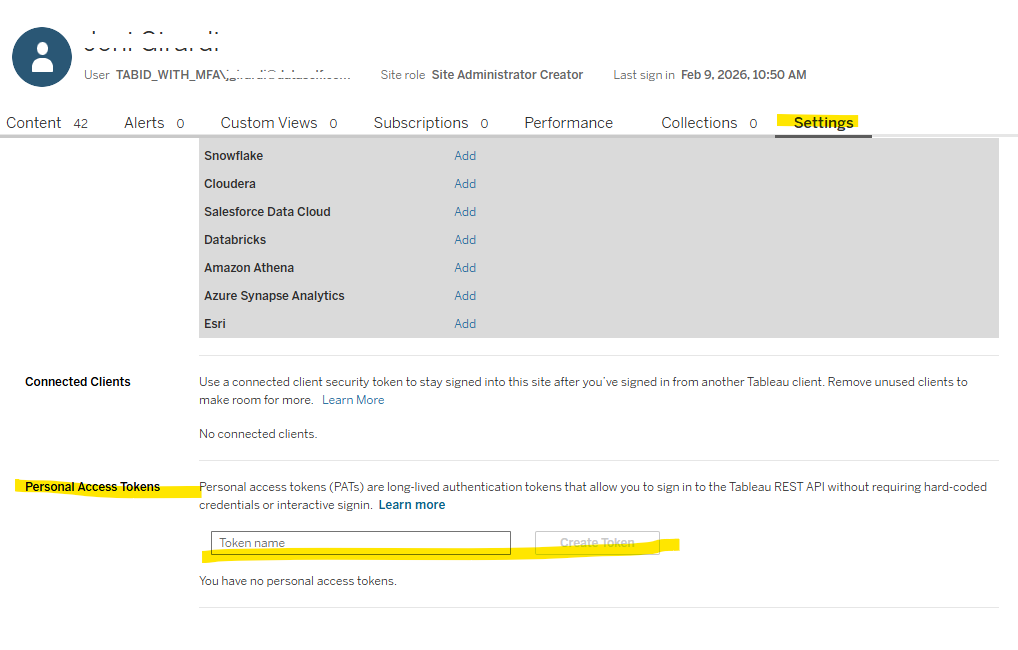Open the Collections tab

[699, 123]
